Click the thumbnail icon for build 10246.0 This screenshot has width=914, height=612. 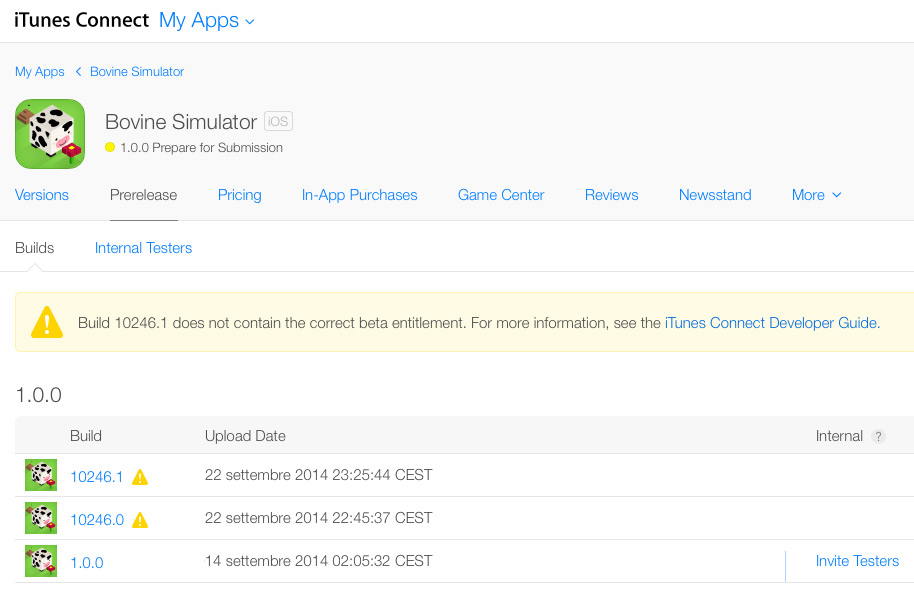click(x=41, y=518)
